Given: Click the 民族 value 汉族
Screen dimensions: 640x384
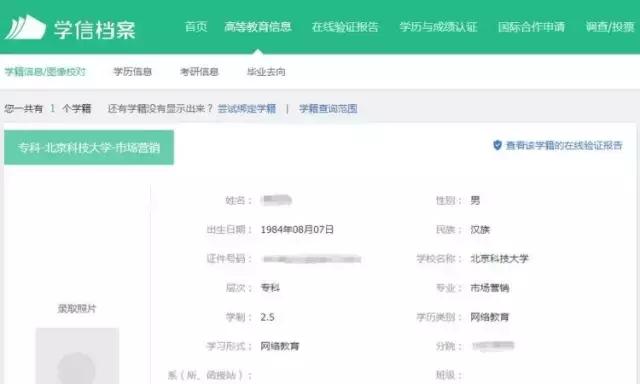Looking at the screenshot, I should point(480,229).
